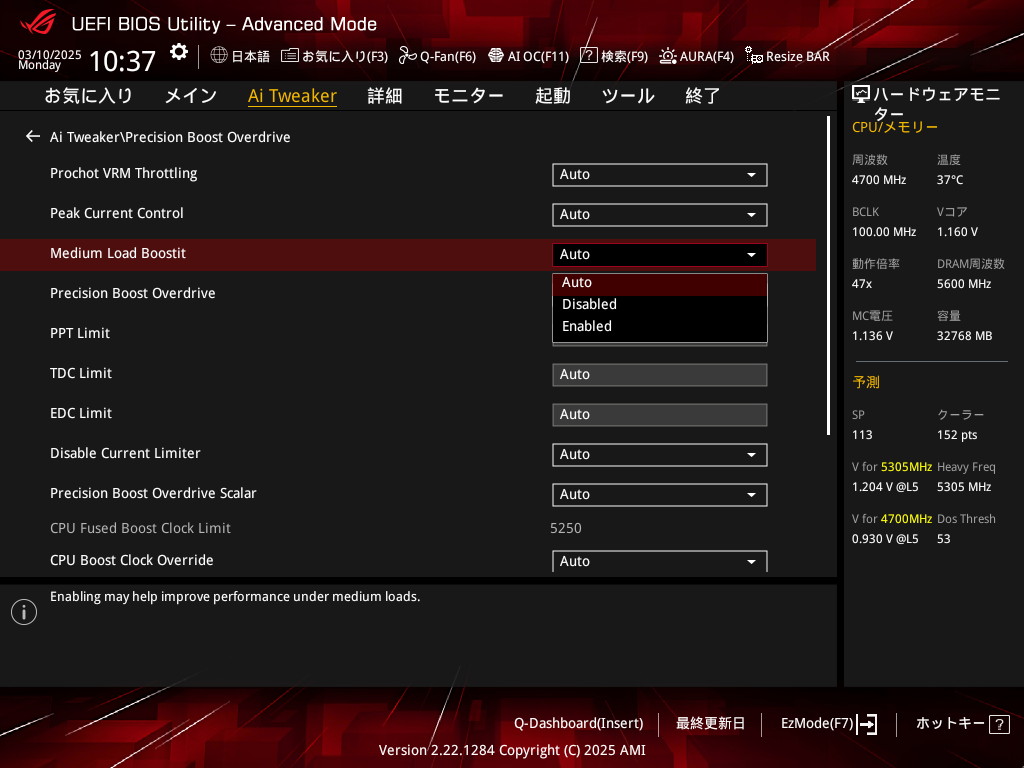The image size is (1024, 768).
Task: Toggle Resize BAR option
Action: coord(787,56)
